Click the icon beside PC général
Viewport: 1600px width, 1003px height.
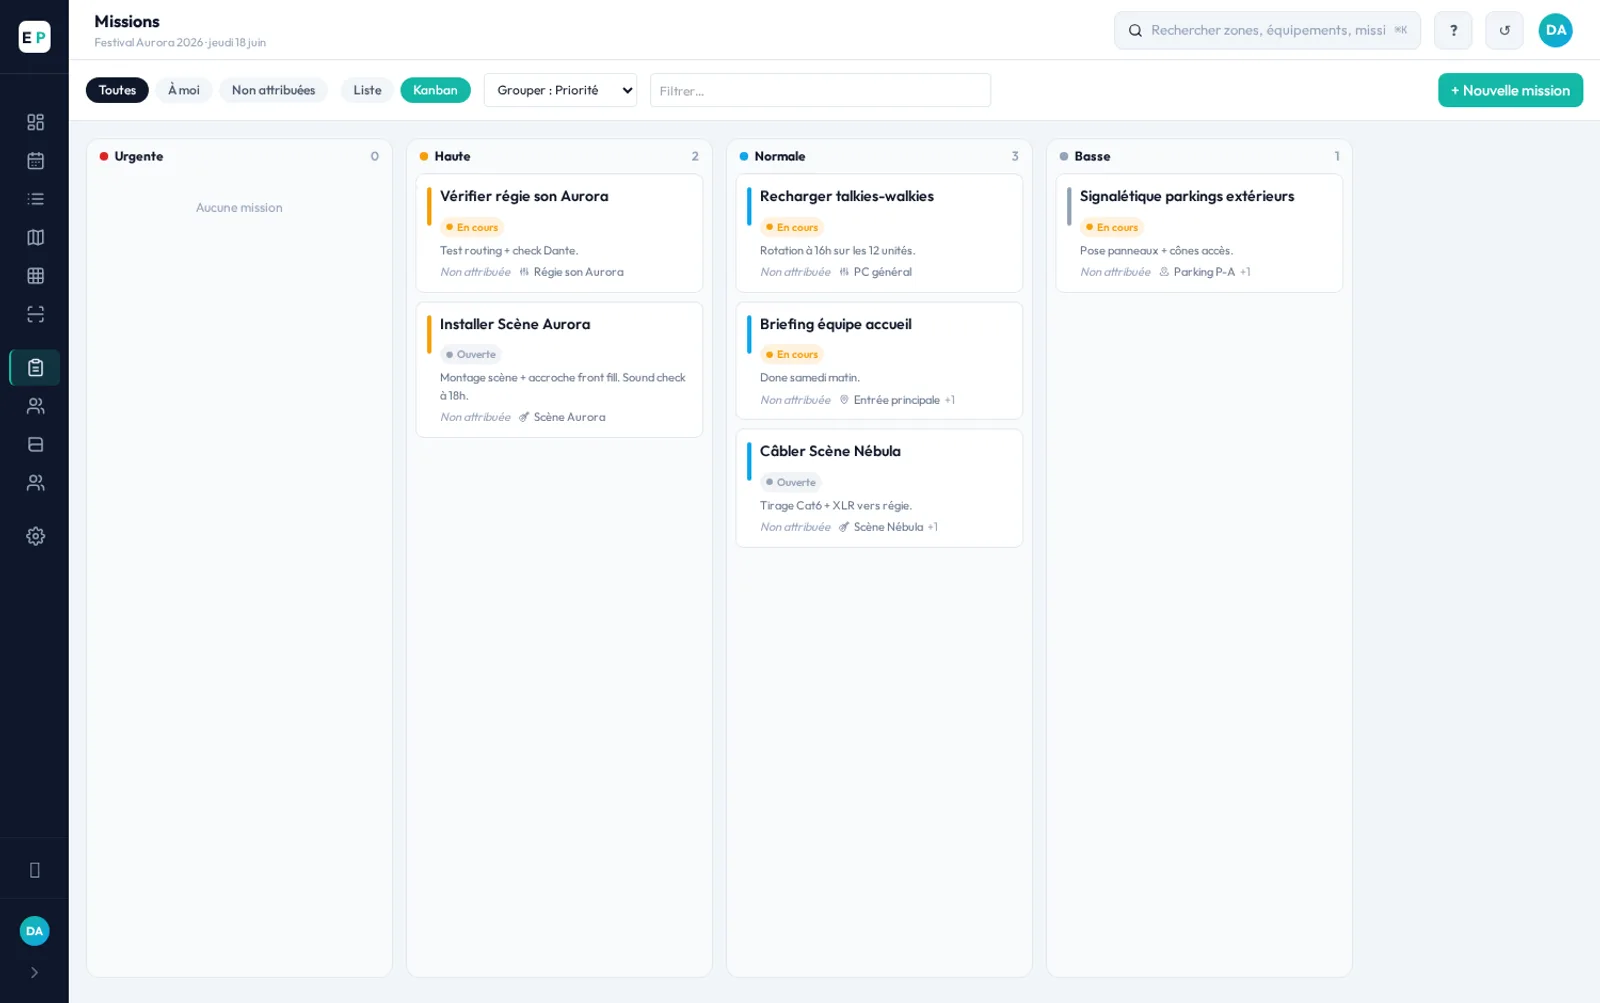[x=844, y=272]
